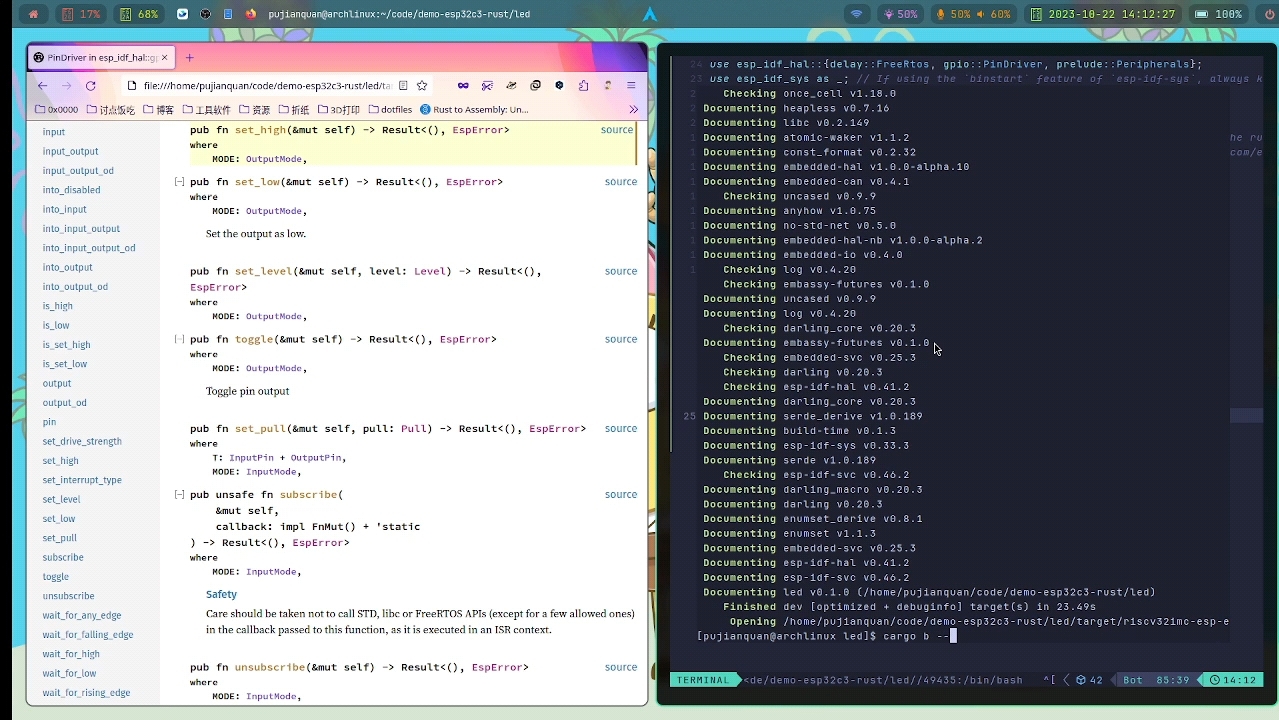Screen dimensions: 1279x720
Task: Click the microphone 50% level indicator
Action: [x=953, y=14]
